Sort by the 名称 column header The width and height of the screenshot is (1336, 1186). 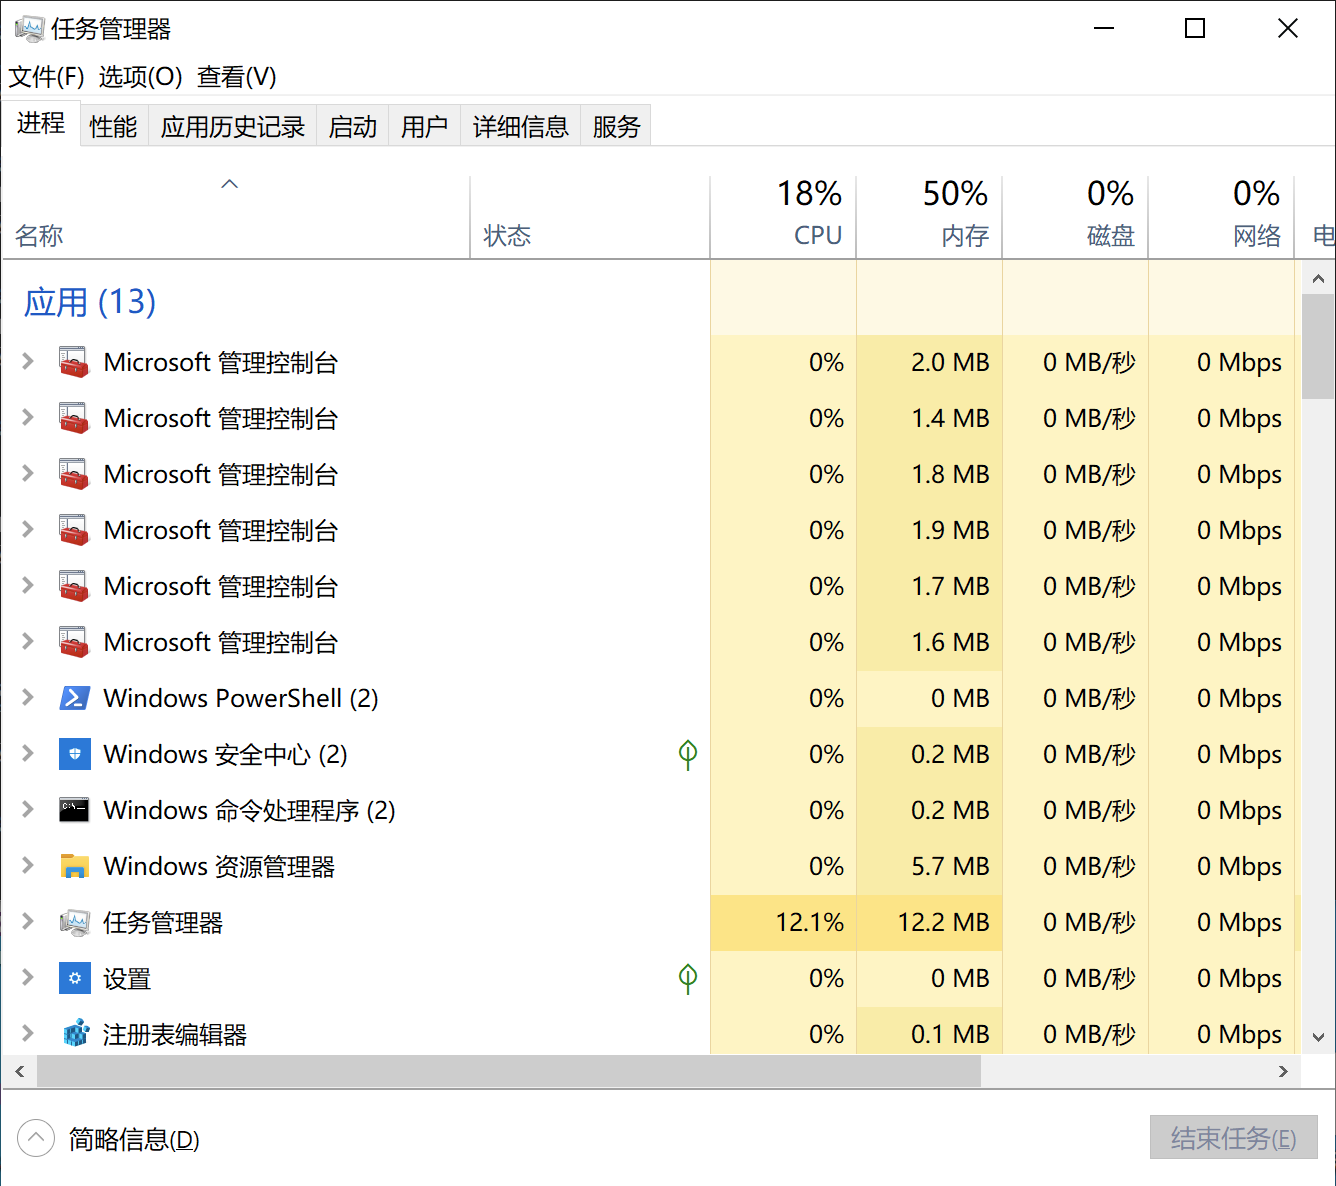coord(236,217)
